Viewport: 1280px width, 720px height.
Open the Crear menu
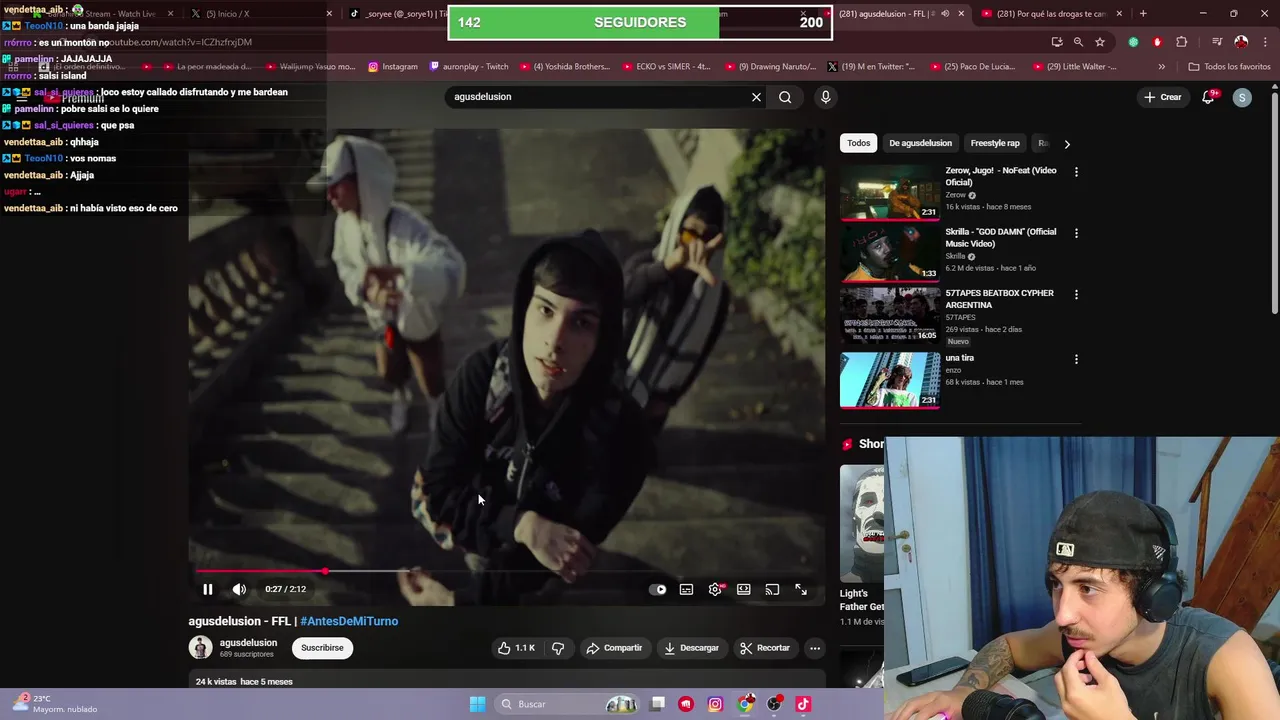1163,97
